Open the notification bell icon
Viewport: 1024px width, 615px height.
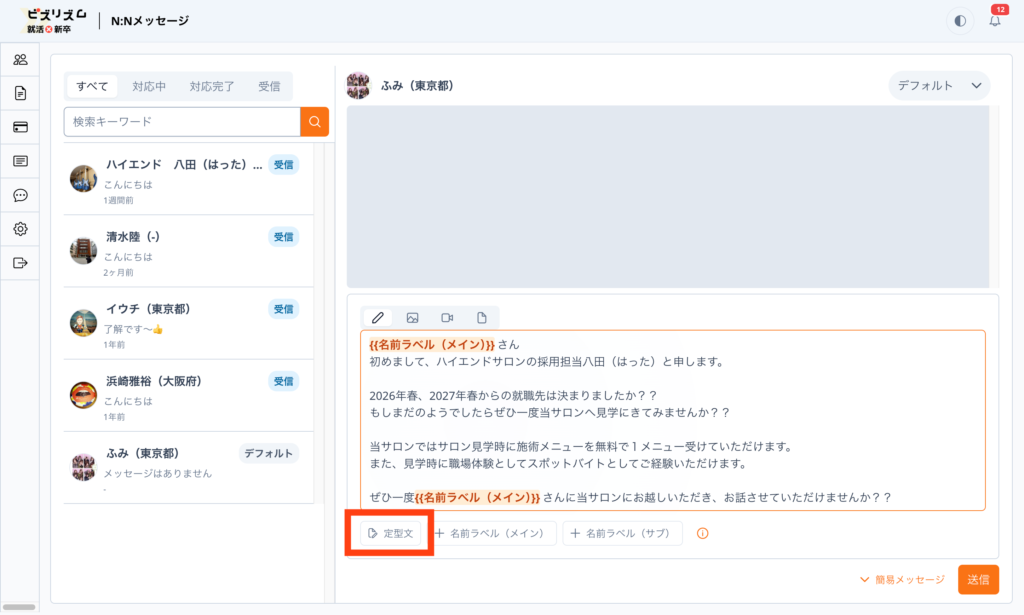pyautogui.click(x=994, y=21)
